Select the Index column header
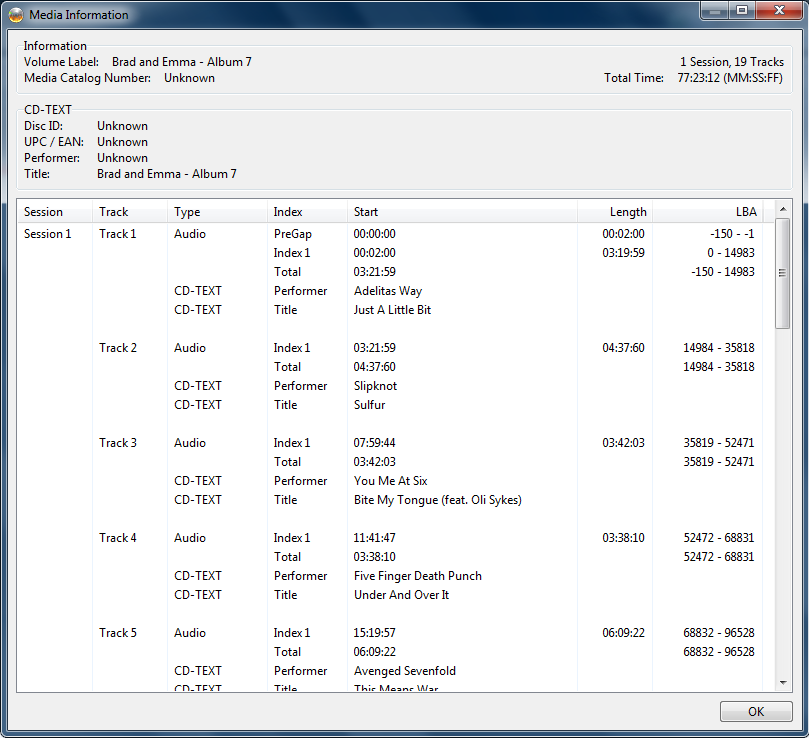 click(288, 212)
